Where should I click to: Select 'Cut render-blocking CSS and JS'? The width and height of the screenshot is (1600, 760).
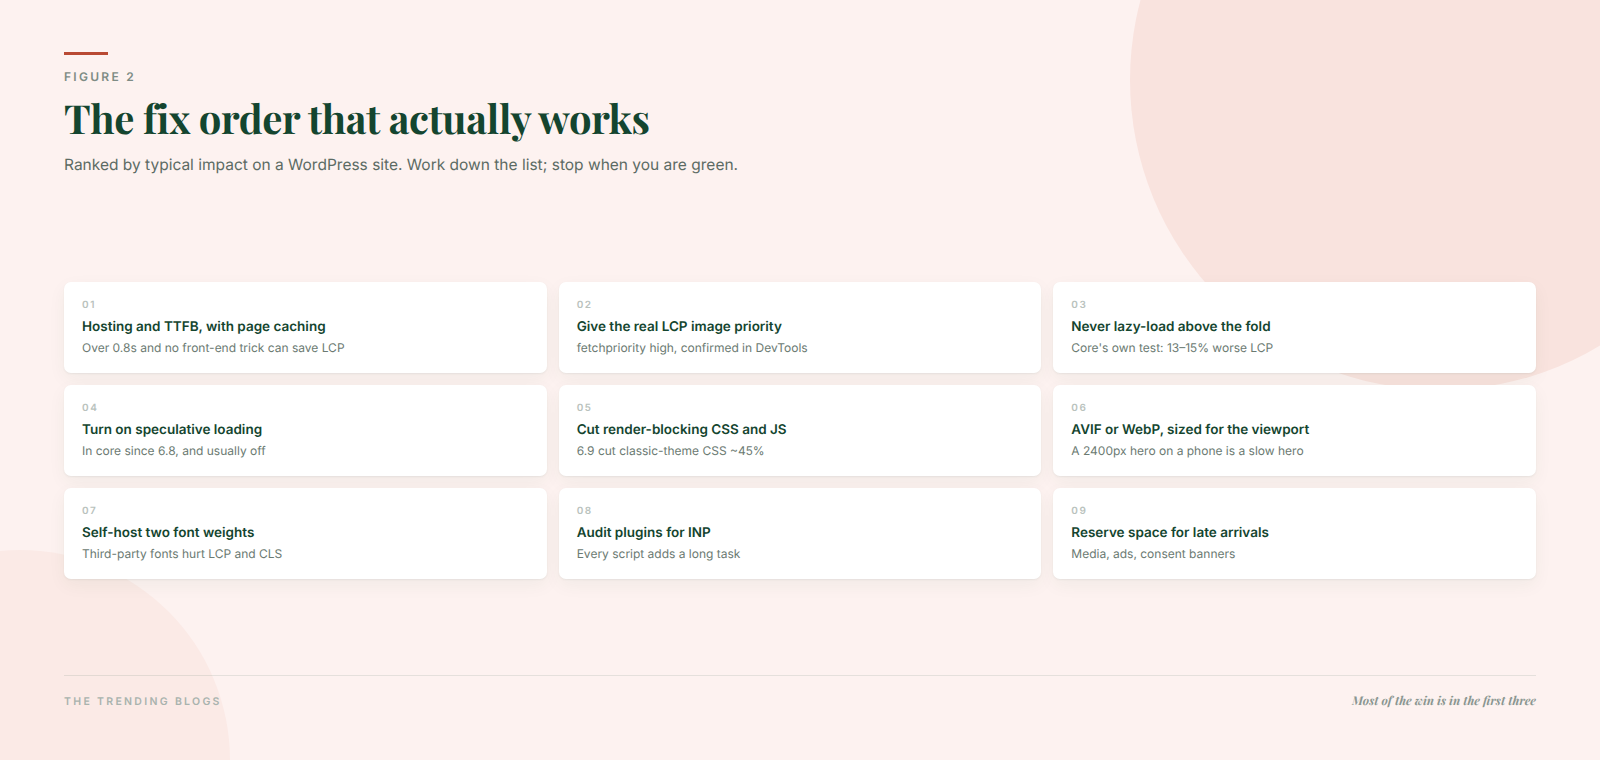[x=682, y=429]
